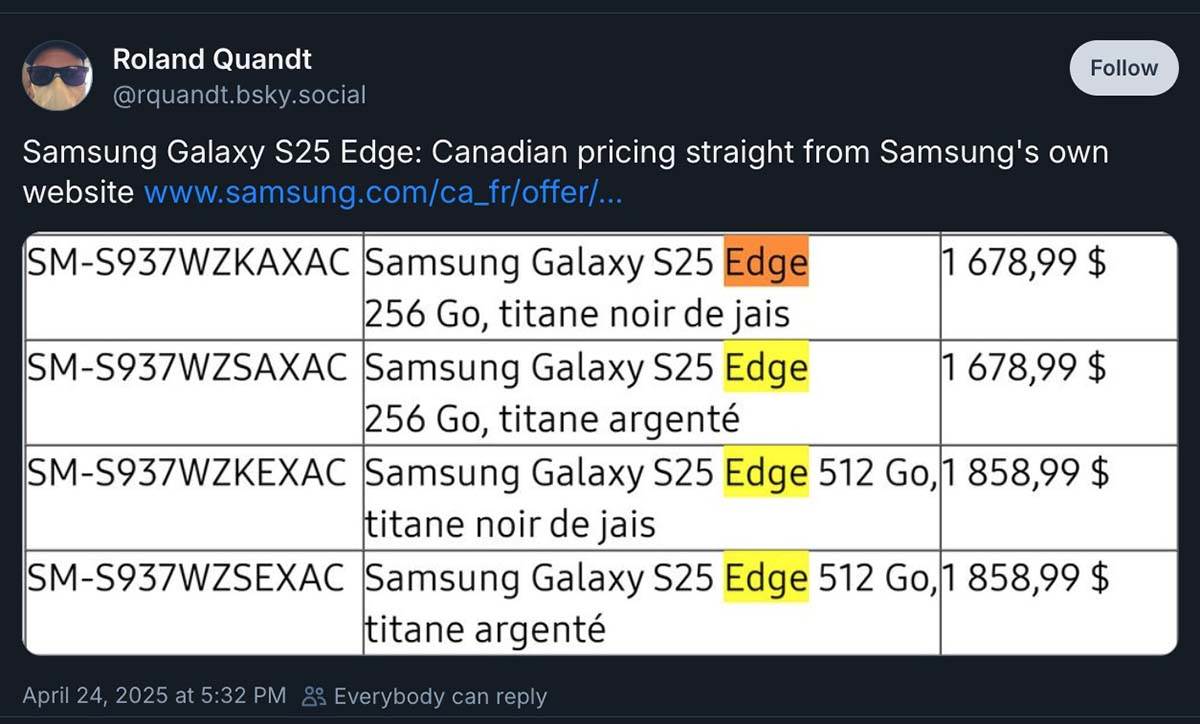Open the April 24, 2025 timestamp
The height and width of the screenshot is (724, 1200).
point(154,696)
